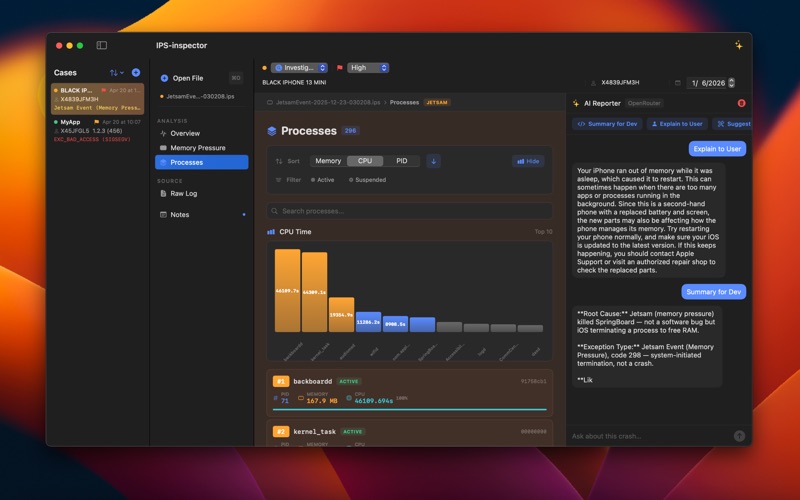Go to Overview analysis section

click(202, 133)
